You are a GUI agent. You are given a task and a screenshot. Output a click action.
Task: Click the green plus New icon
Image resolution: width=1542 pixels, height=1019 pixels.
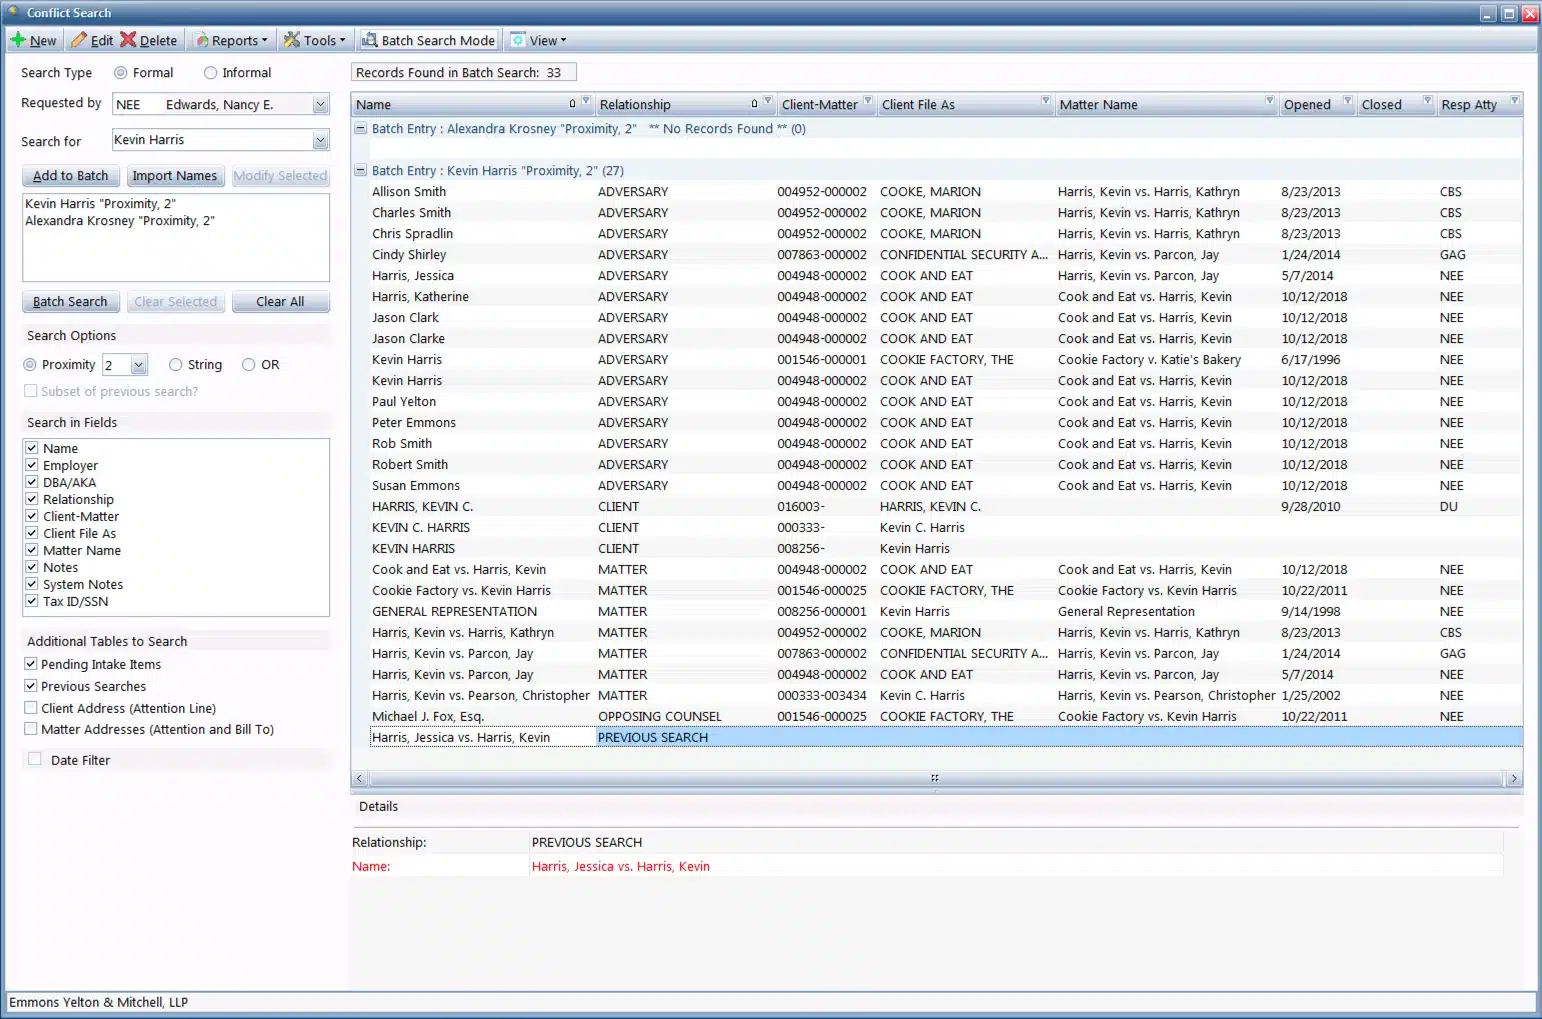[x=18, y=40]
